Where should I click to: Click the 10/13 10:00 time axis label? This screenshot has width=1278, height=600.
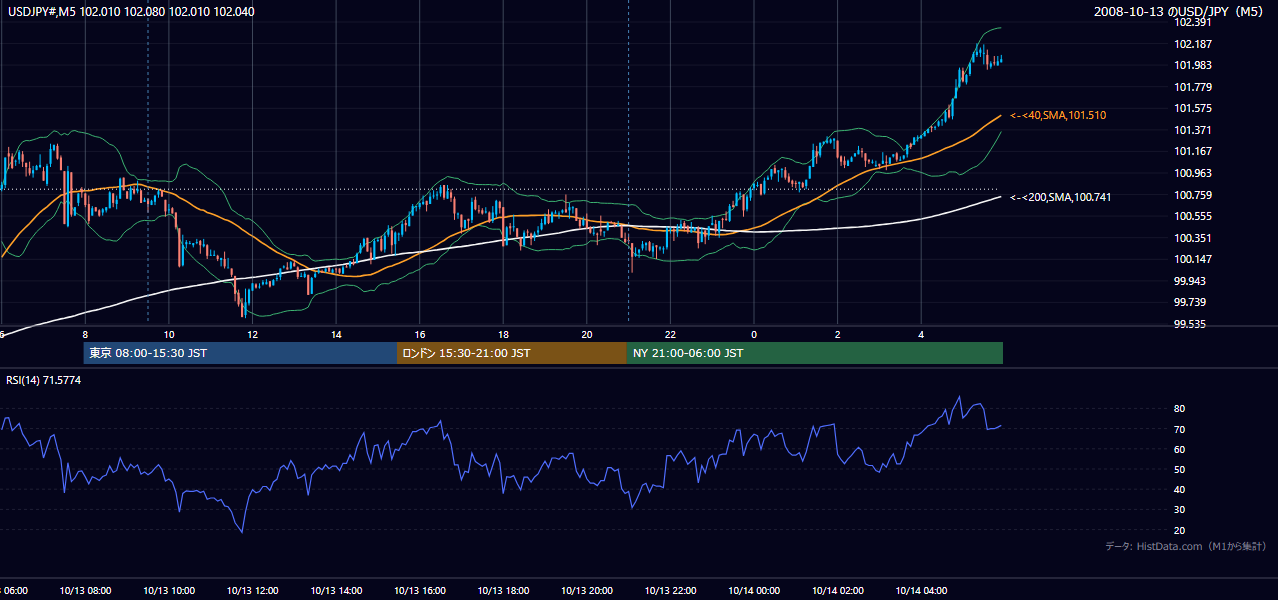(x=169, y=591)
